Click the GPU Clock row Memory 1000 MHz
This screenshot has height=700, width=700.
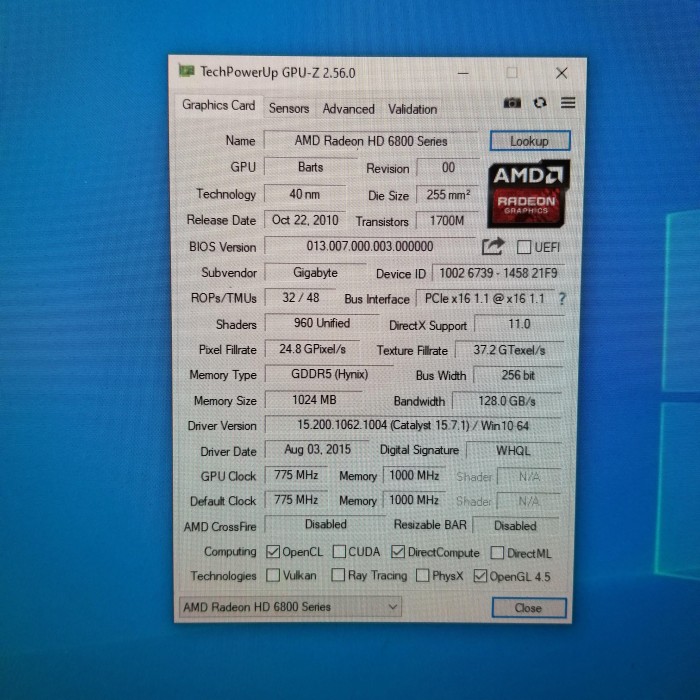tap(414, 475)
